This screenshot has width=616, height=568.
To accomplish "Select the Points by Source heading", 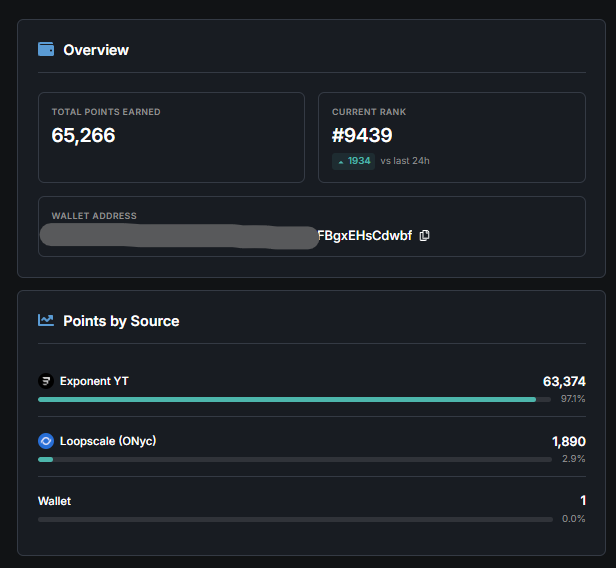I will (x=121, y=321).
